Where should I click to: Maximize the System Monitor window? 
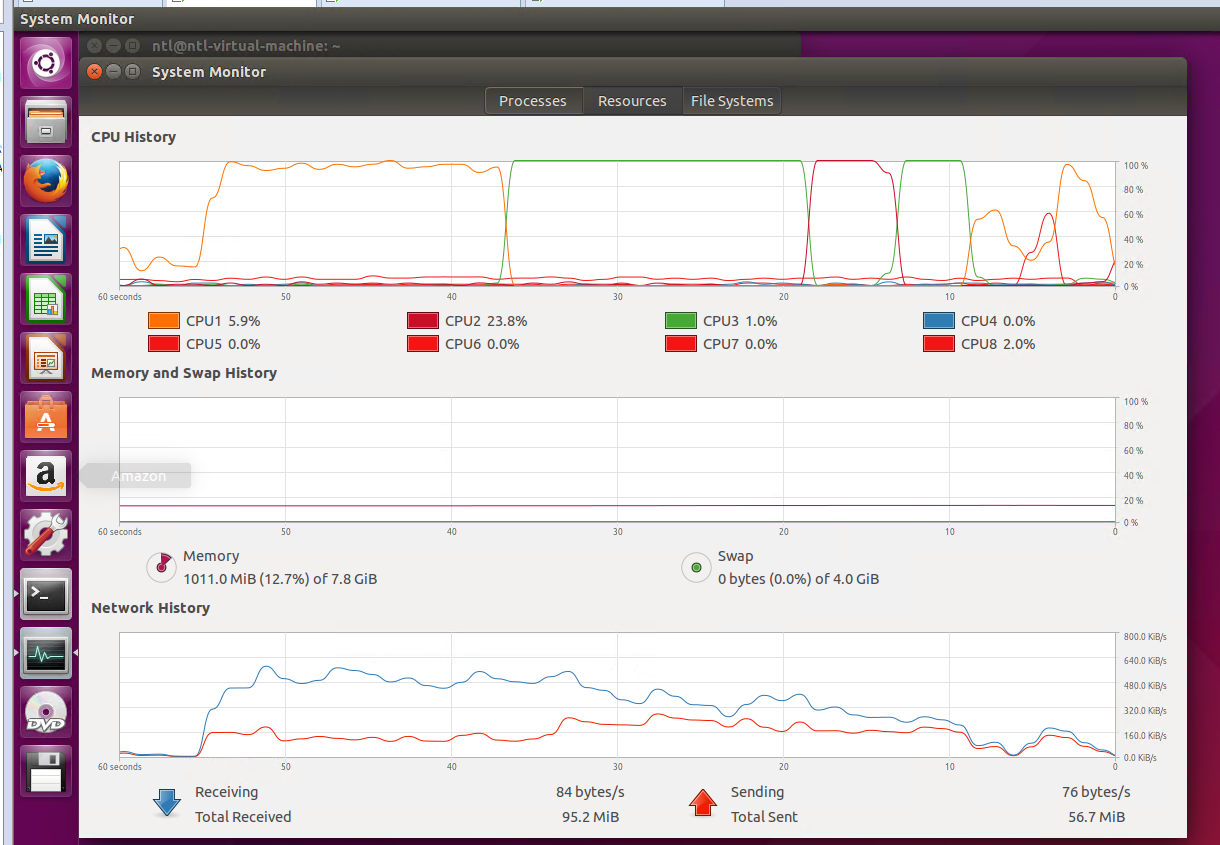click(132, 72)
